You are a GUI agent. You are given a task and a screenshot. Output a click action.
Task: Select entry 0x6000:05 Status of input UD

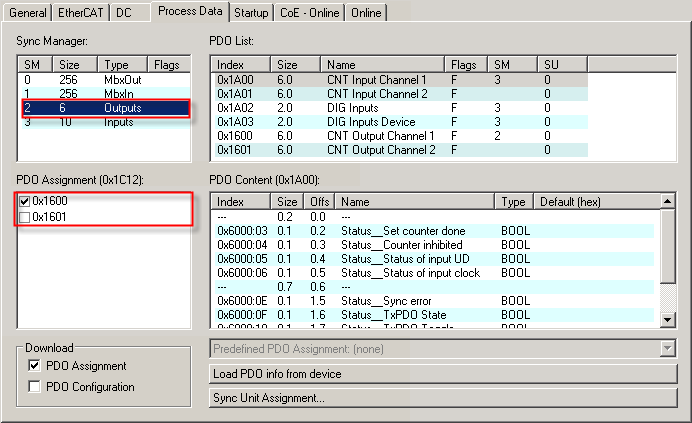coord(434,259)
